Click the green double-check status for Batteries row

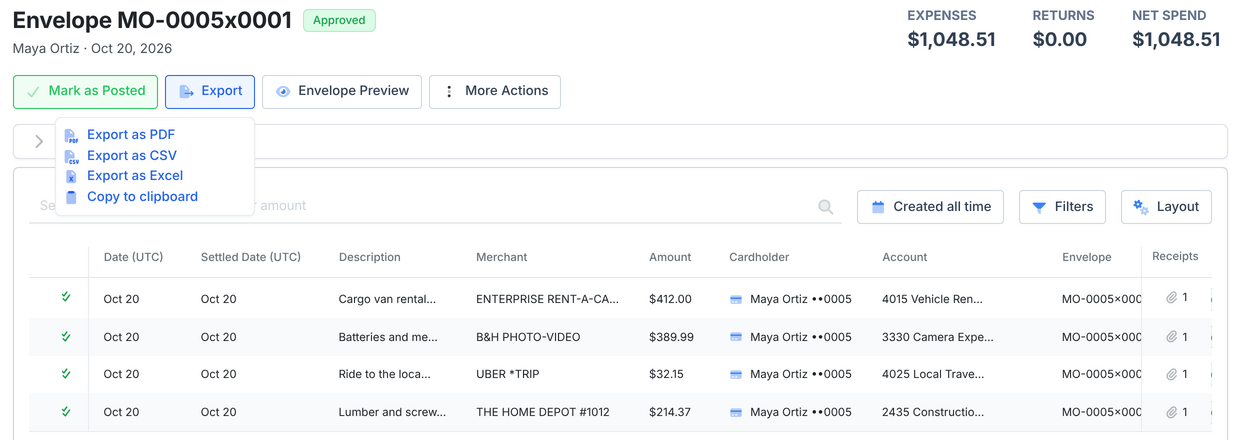coord(66,336)
